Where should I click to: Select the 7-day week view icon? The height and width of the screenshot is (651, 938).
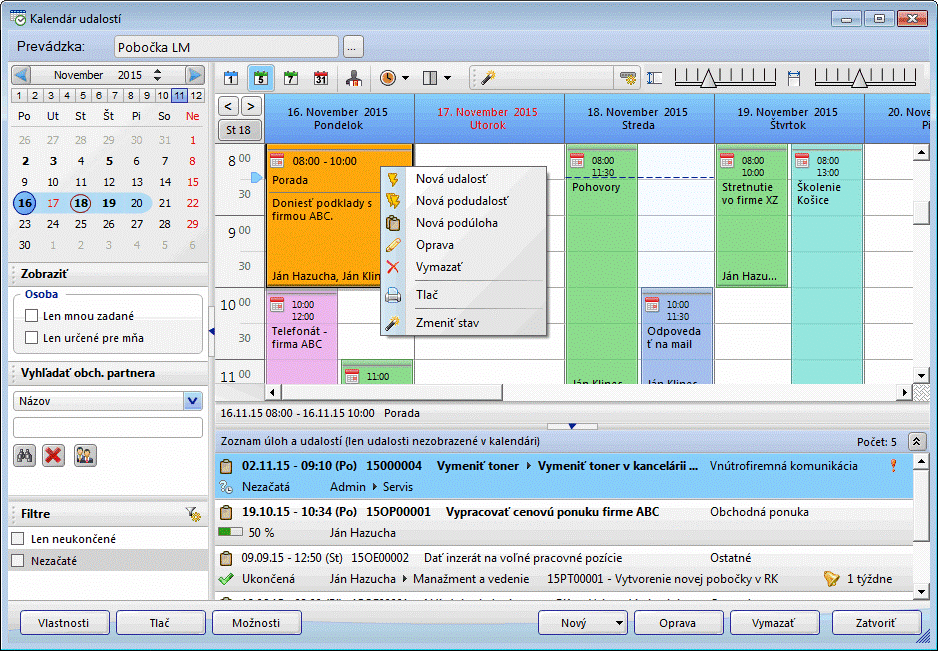(x=291, y=78)
